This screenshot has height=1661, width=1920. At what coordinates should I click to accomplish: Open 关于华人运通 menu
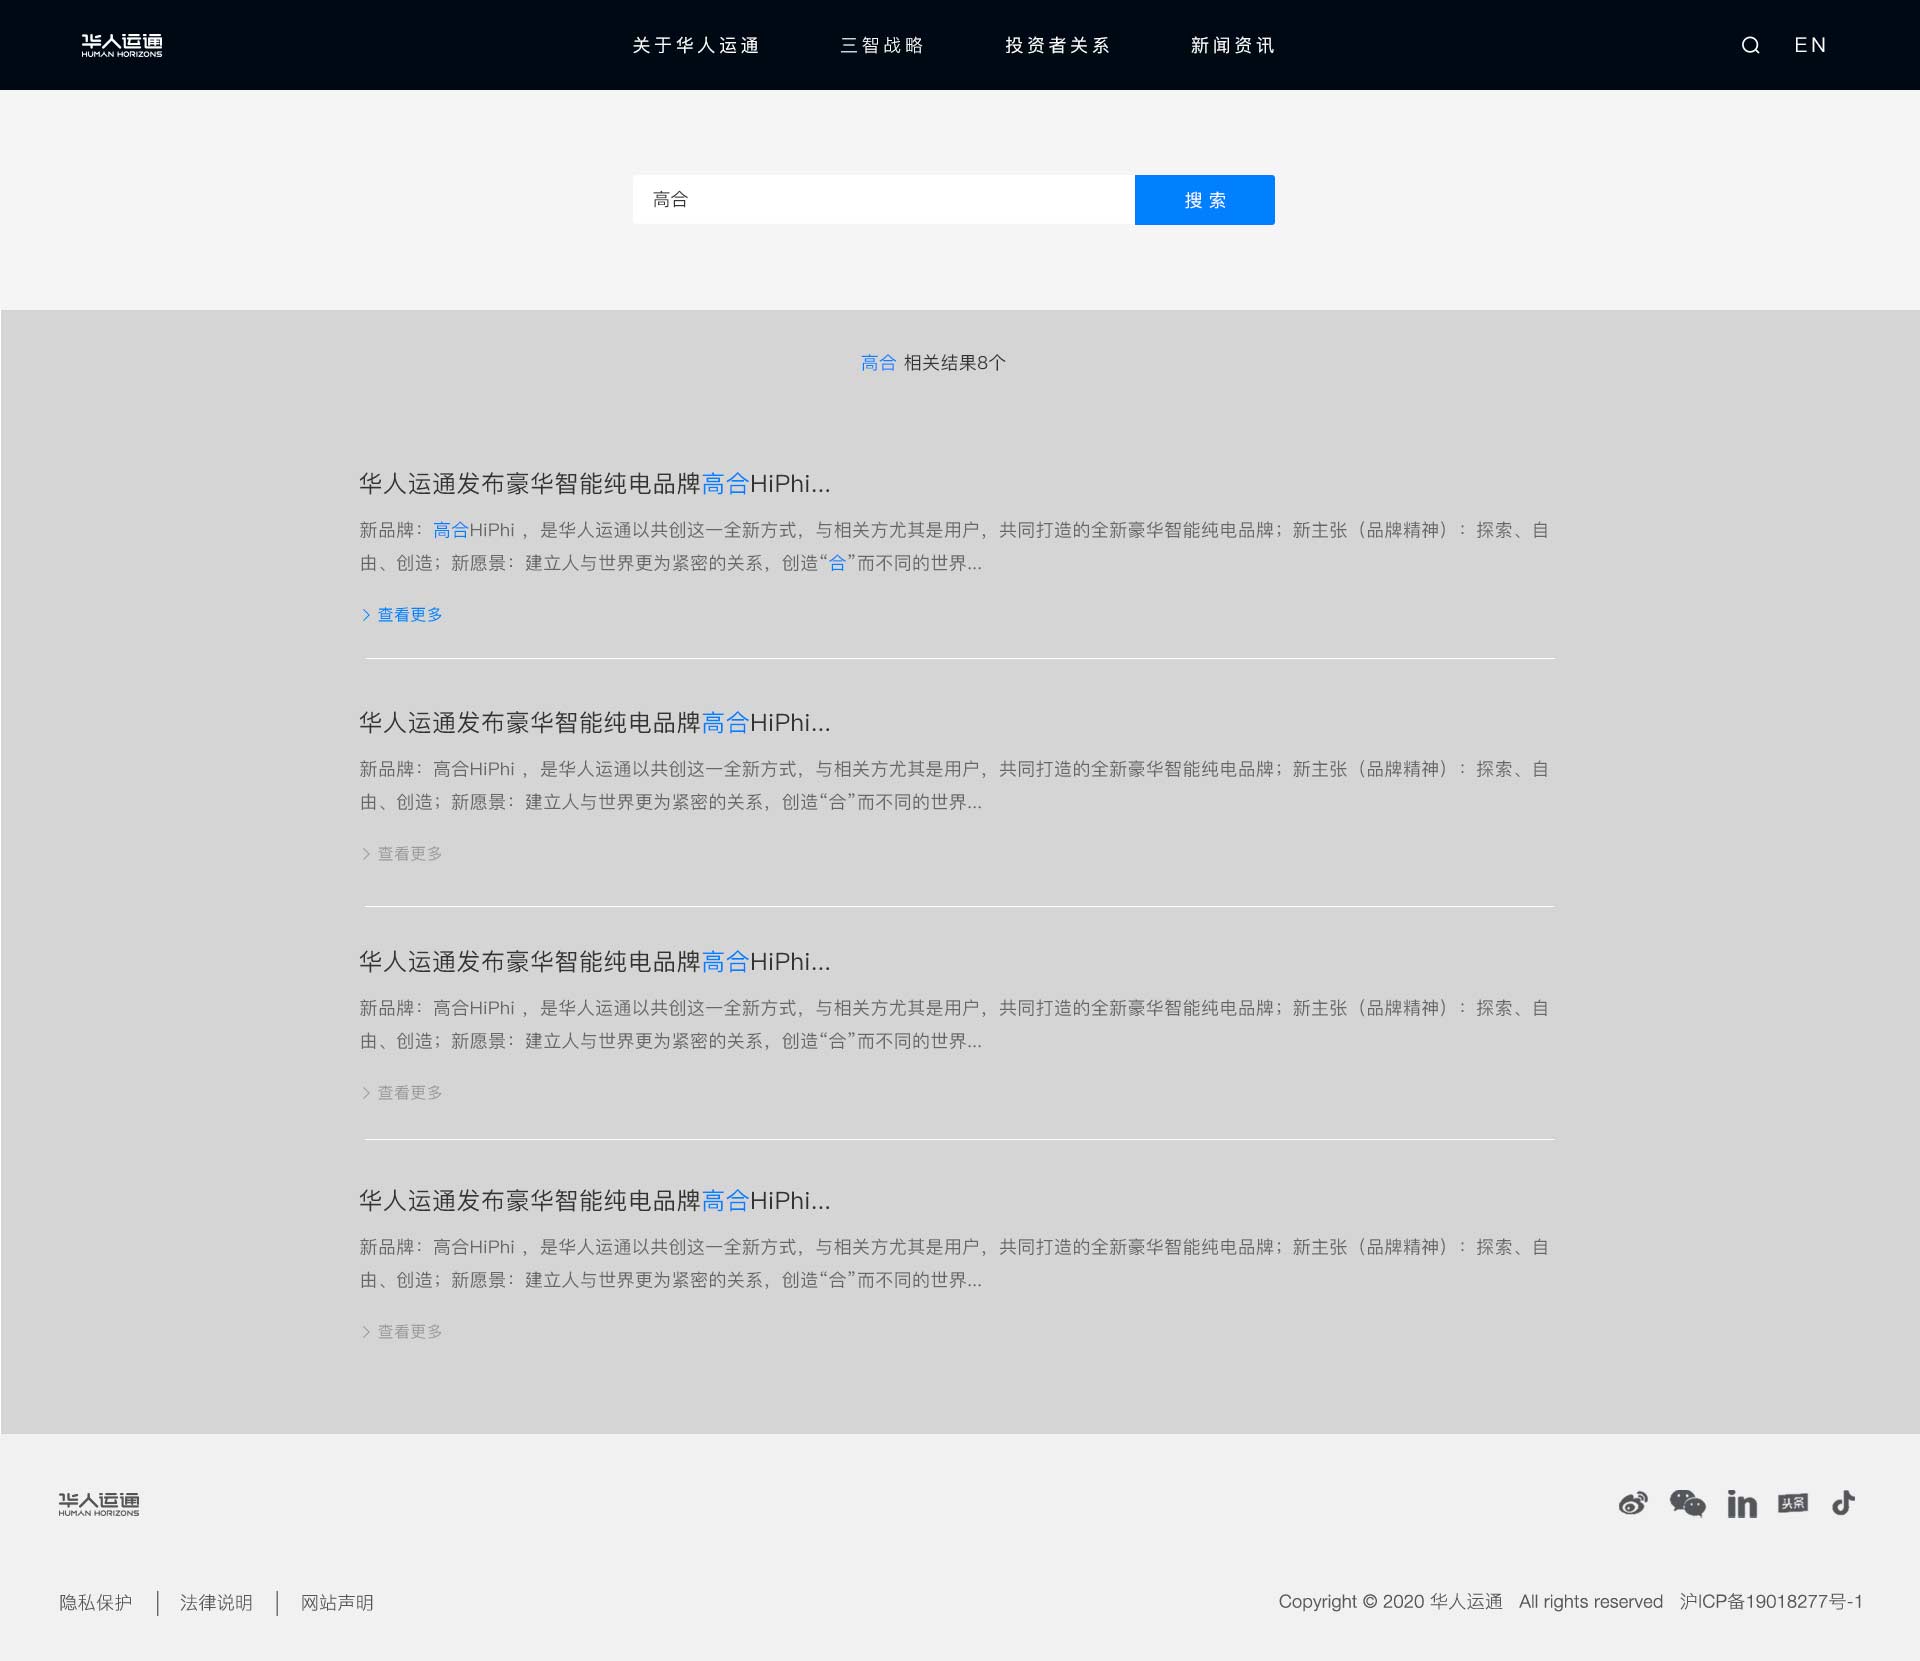[x=696, y=45]
